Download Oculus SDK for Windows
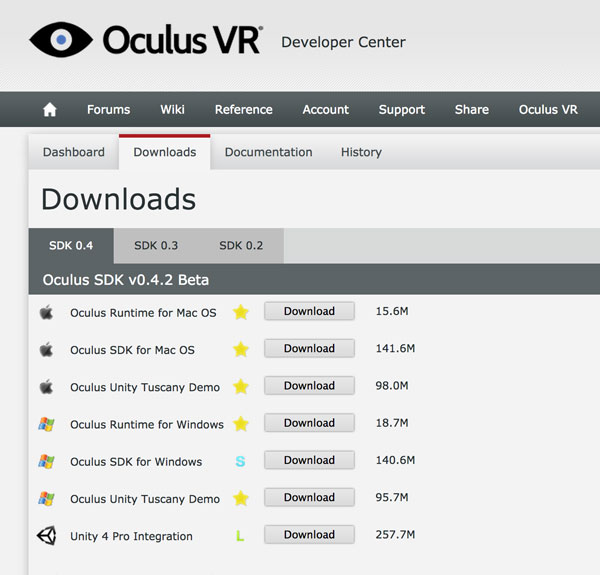This screenshot has width=600, height=575. click(x=309, y=460)
